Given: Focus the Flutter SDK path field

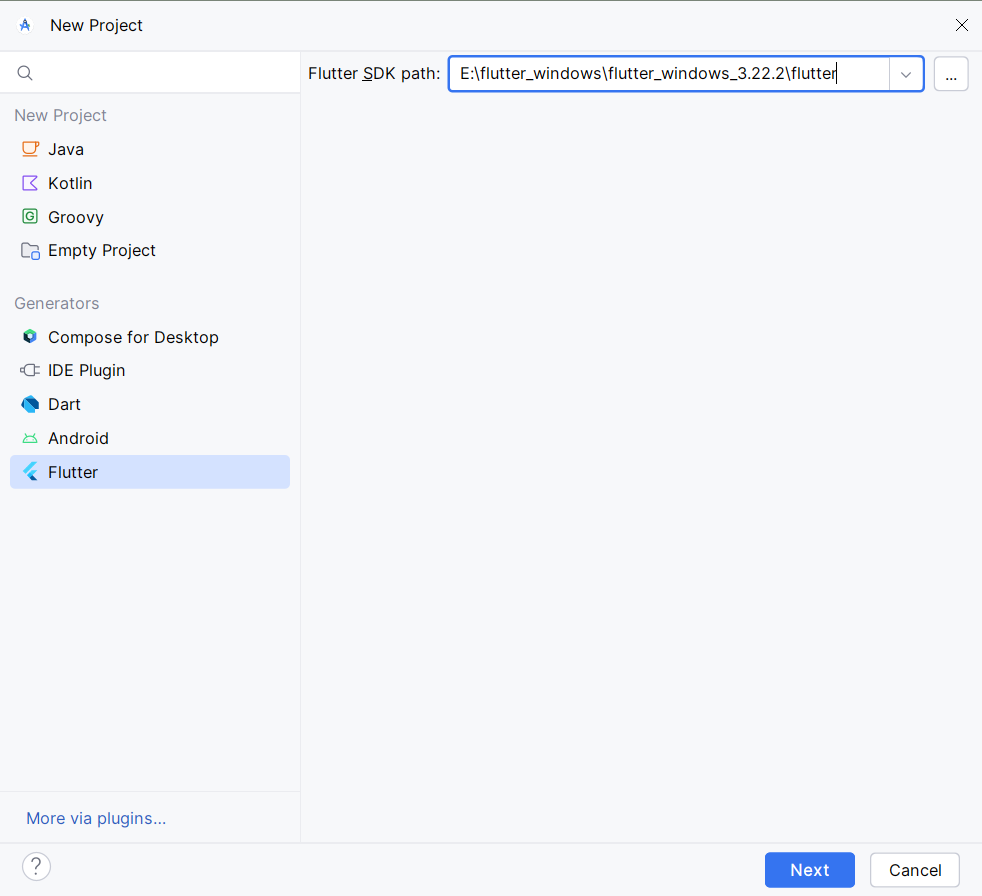Looking at the screenshot, I should pyautogui.click(x=669, y=74).
